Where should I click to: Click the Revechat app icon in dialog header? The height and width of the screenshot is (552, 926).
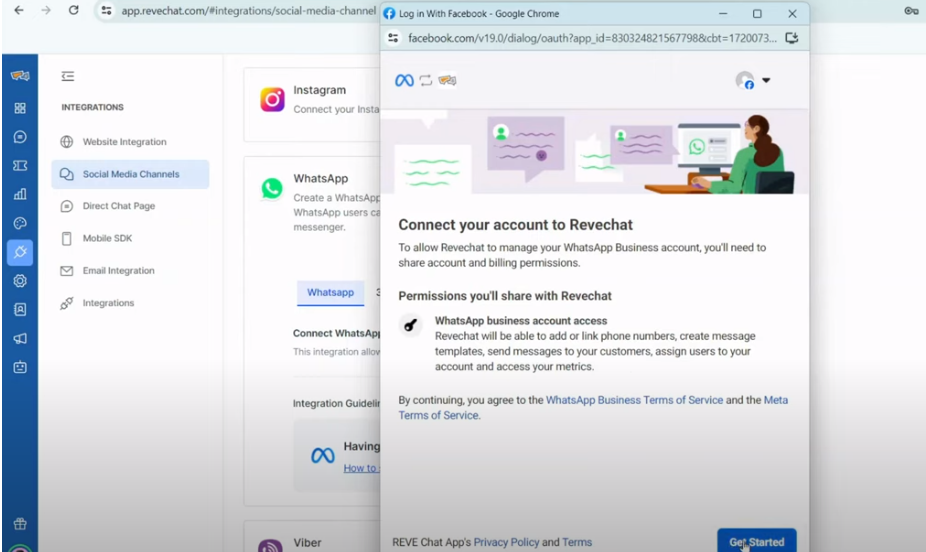click(x=447, y=80)
